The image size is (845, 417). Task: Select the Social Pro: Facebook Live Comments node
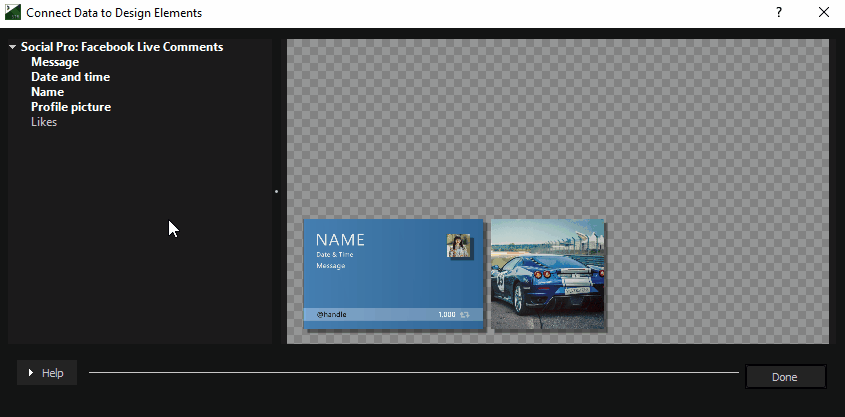(121, 47)
